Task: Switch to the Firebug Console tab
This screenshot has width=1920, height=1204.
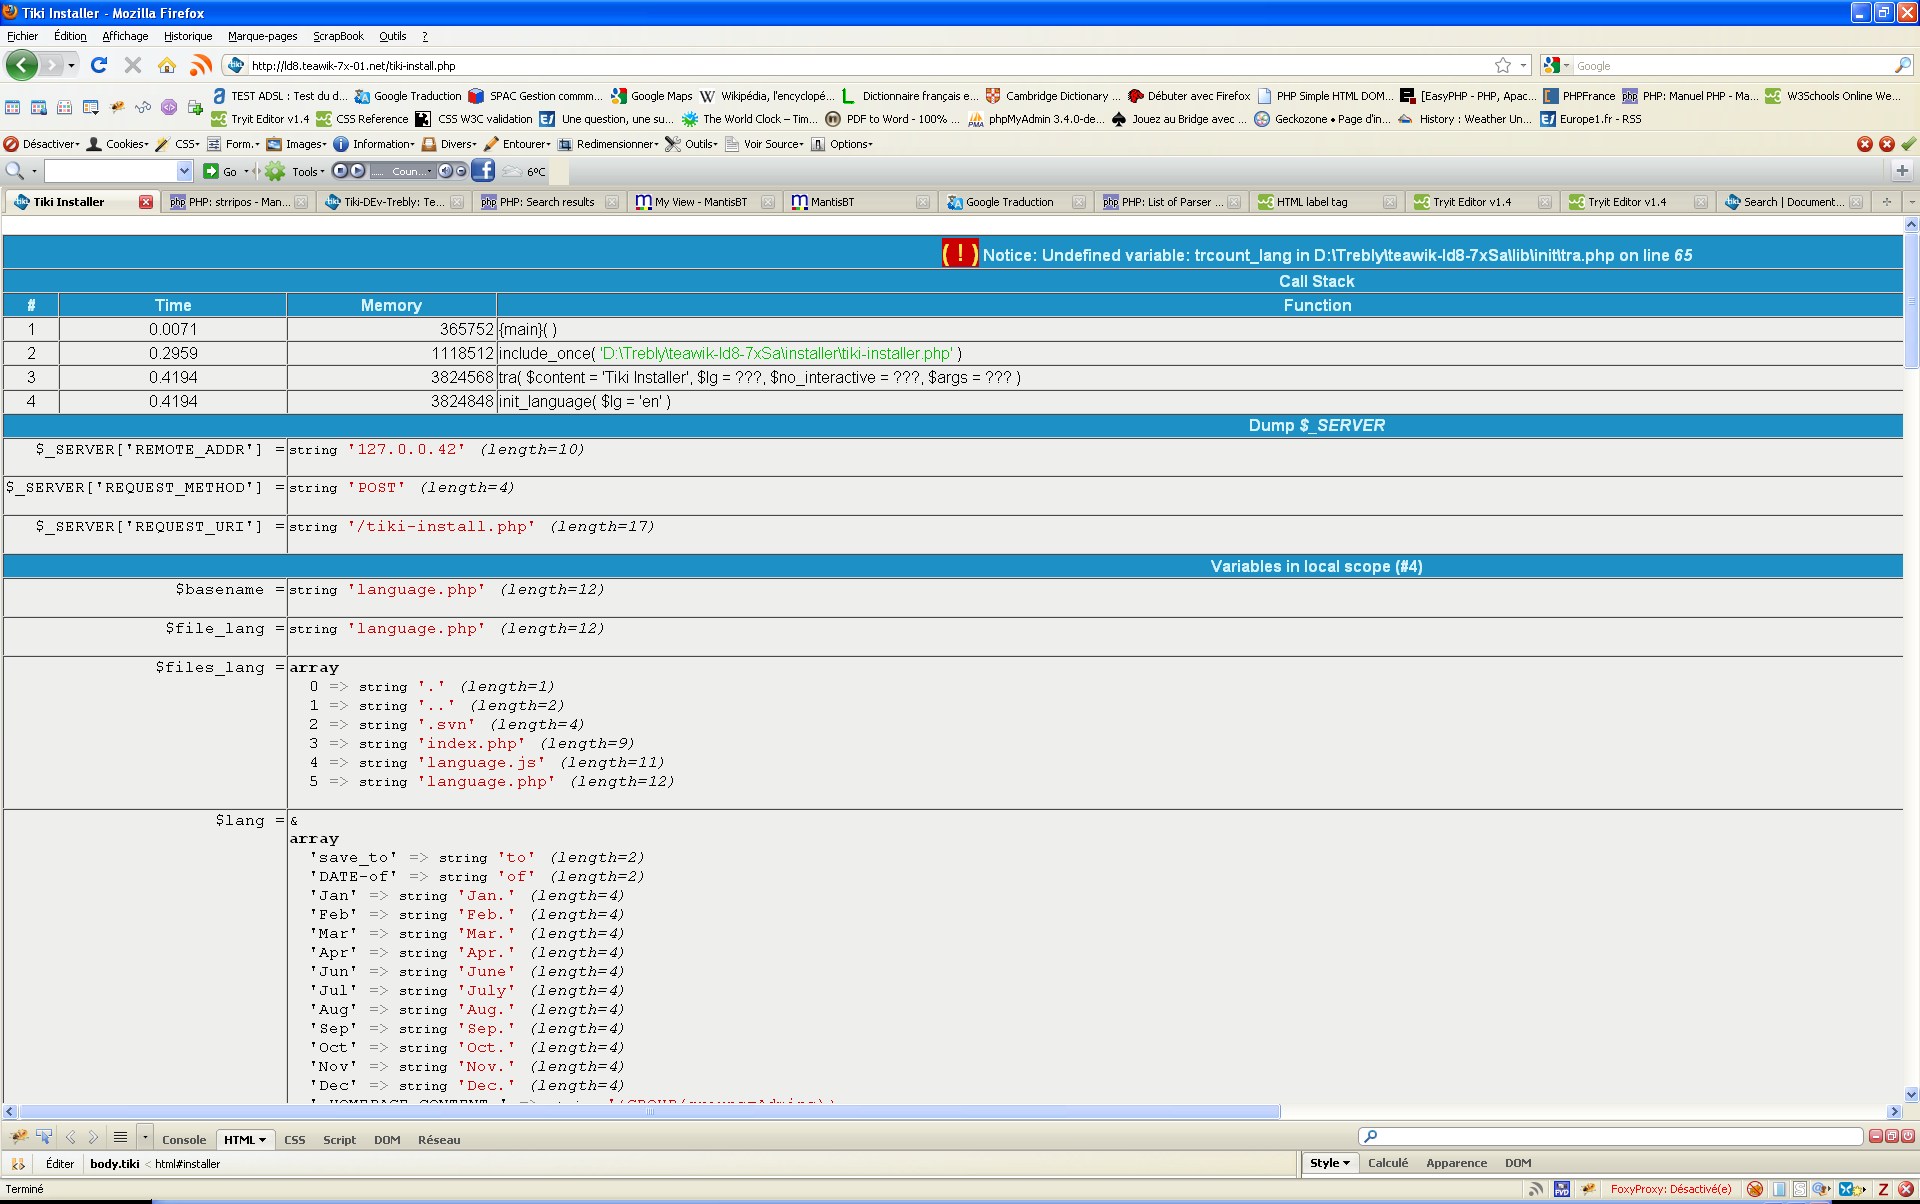Action: click(x=184, y=1140)
